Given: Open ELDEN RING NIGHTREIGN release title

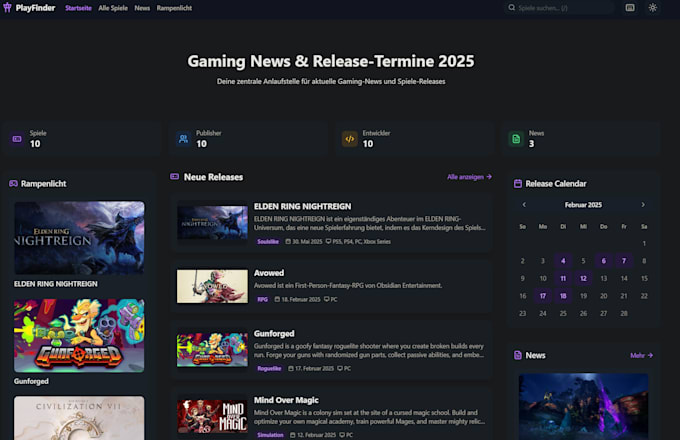Looking at the screenshot, I should click(302, 206).
